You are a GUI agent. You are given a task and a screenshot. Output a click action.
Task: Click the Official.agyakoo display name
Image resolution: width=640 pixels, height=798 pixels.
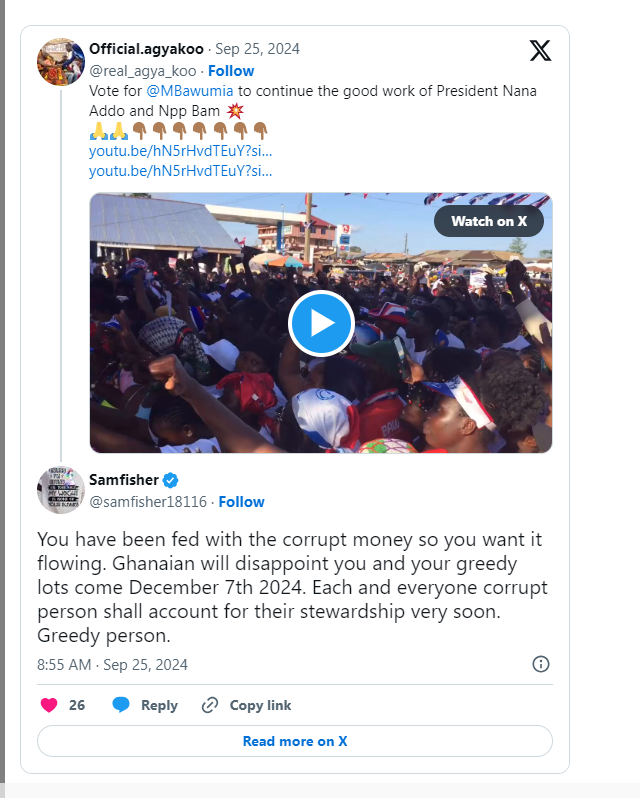click(x=146, y=49)
